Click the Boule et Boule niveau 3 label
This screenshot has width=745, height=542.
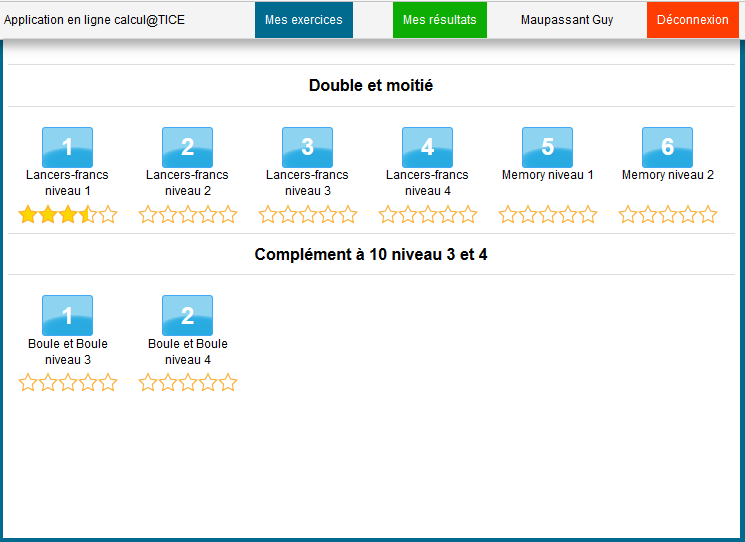pos(67,351)
